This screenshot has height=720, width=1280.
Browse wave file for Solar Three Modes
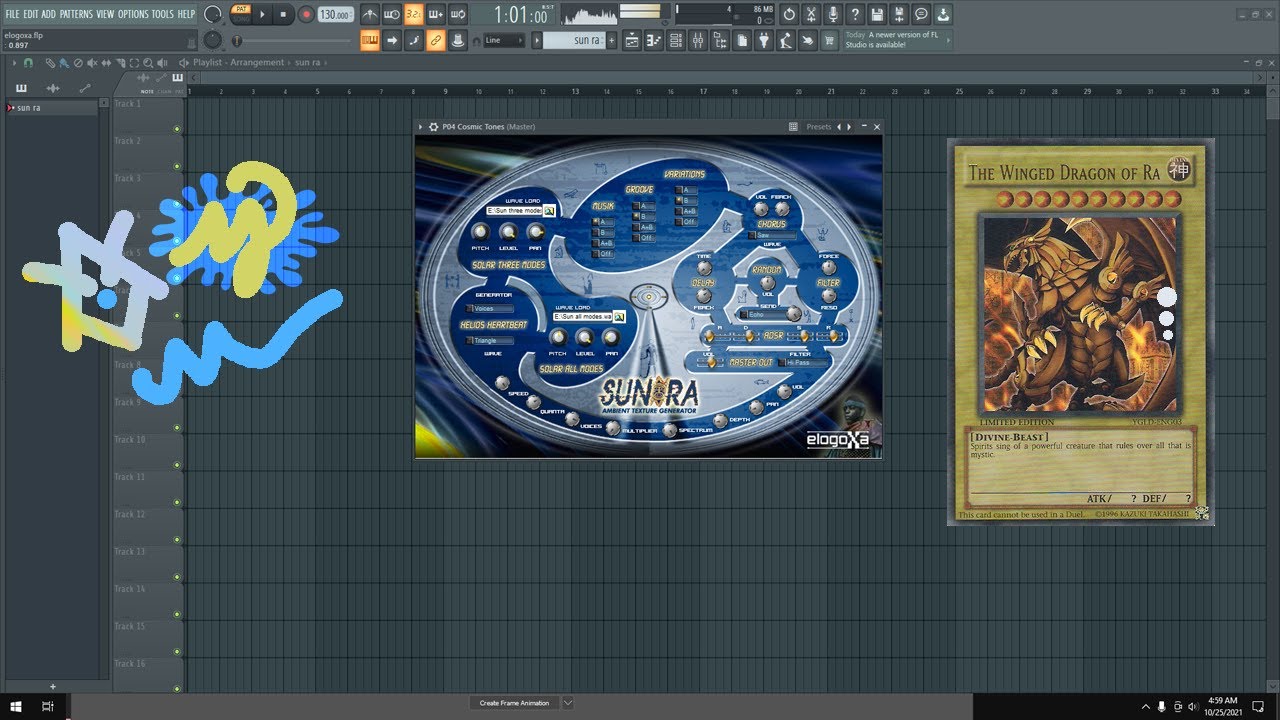[x=549, y=211]
